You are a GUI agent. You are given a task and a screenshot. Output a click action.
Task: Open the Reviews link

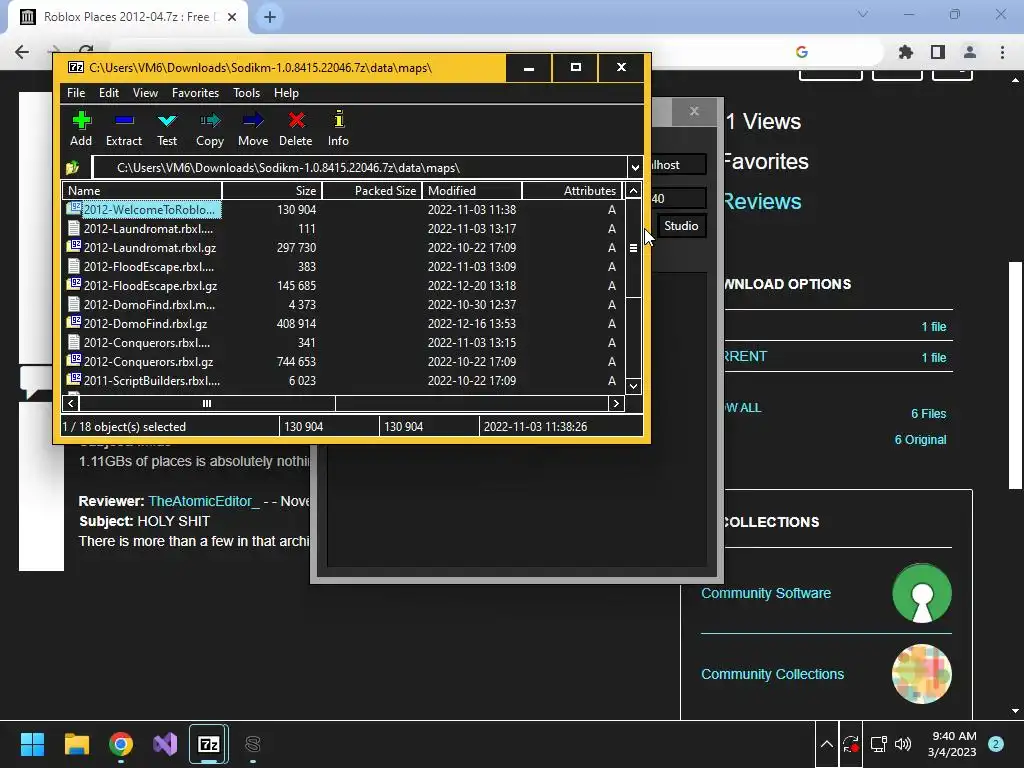[762, 202]
